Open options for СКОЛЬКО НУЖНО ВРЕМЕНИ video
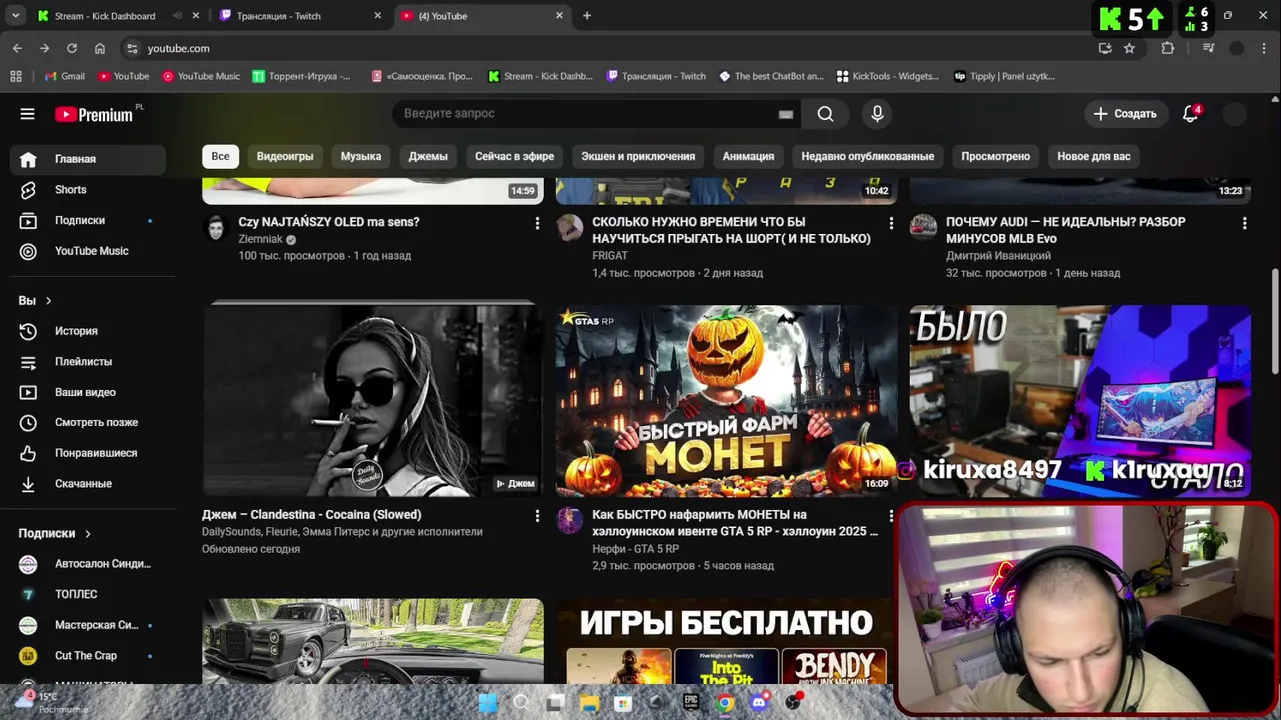 (891, 223)
